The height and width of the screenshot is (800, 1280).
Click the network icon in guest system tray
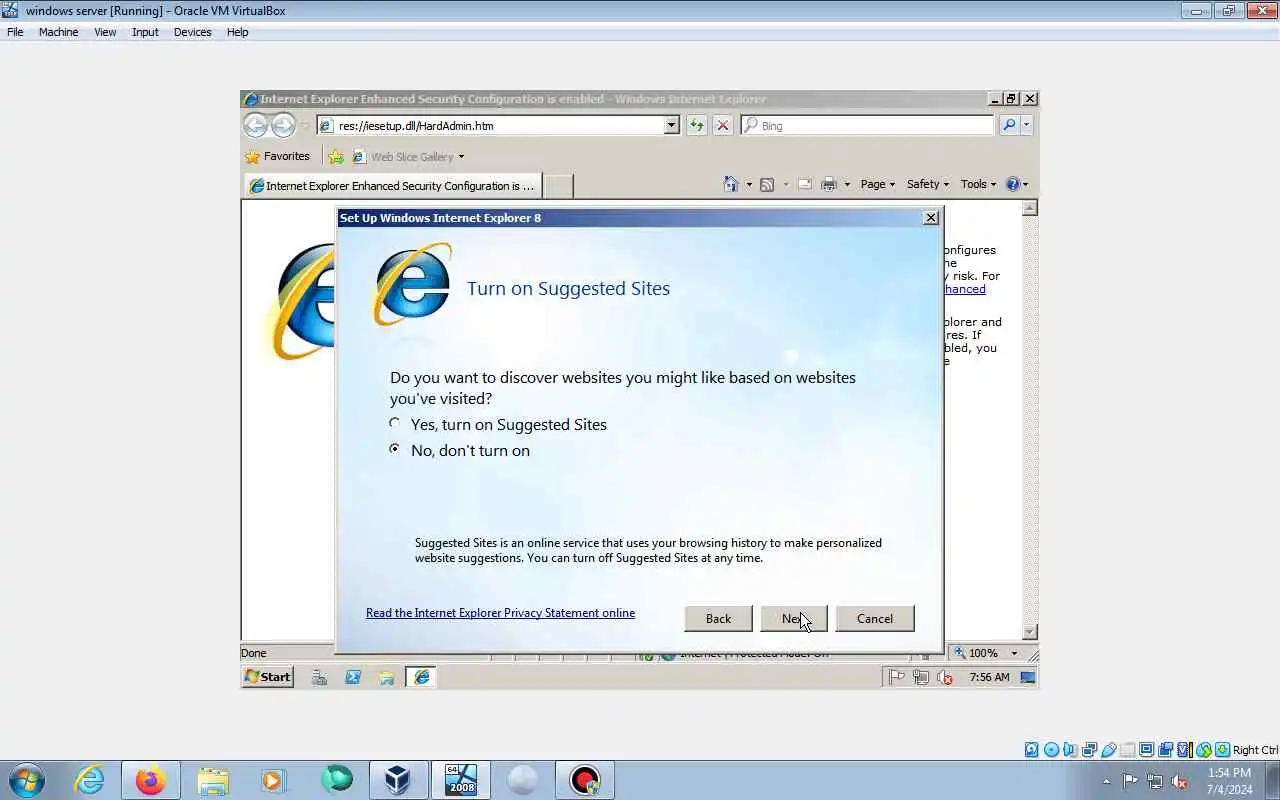click(x=922, y=677)
